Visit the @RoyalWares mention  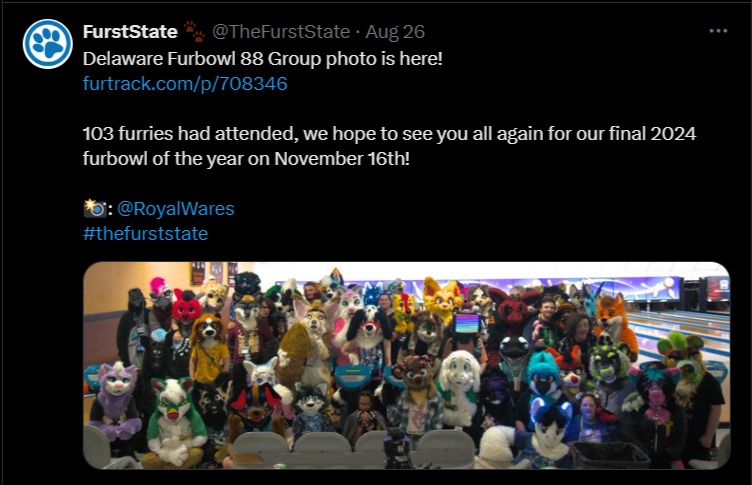176,209
